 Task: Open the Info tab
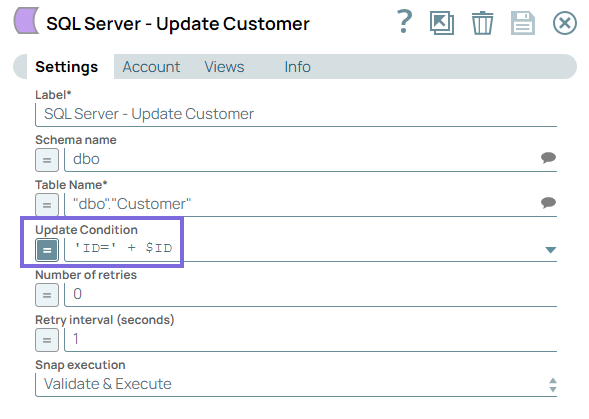(x=298, y=67)
